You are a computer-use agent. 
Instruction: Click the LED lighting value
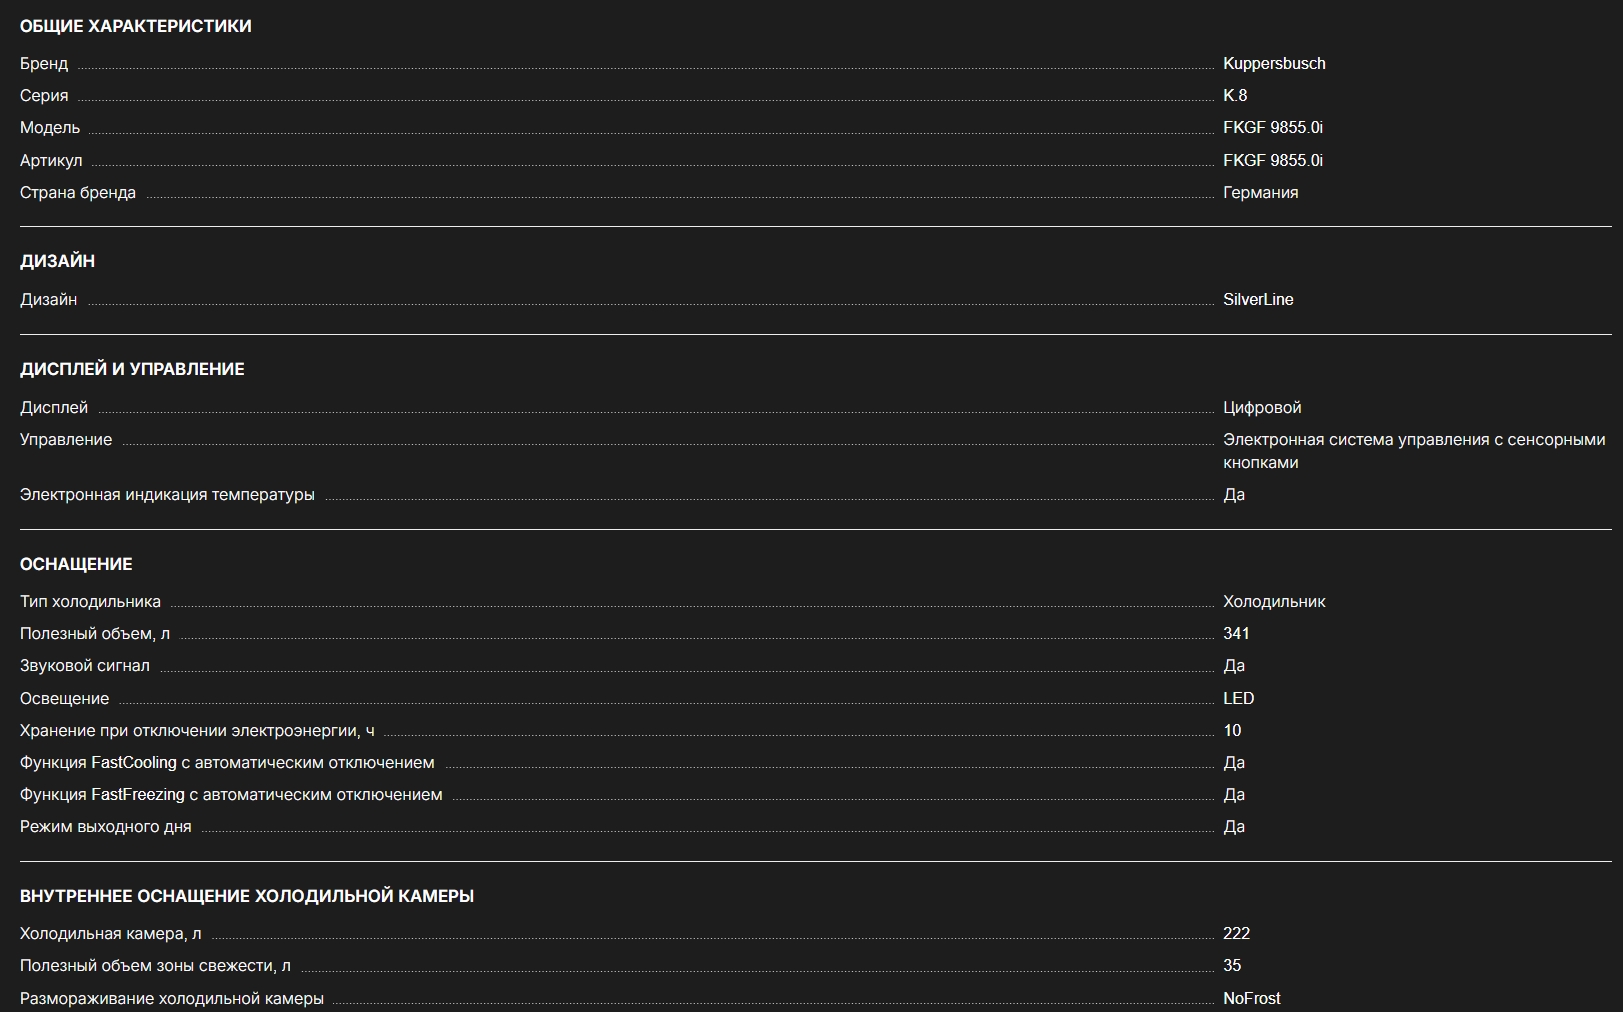tap(1238, 698)
